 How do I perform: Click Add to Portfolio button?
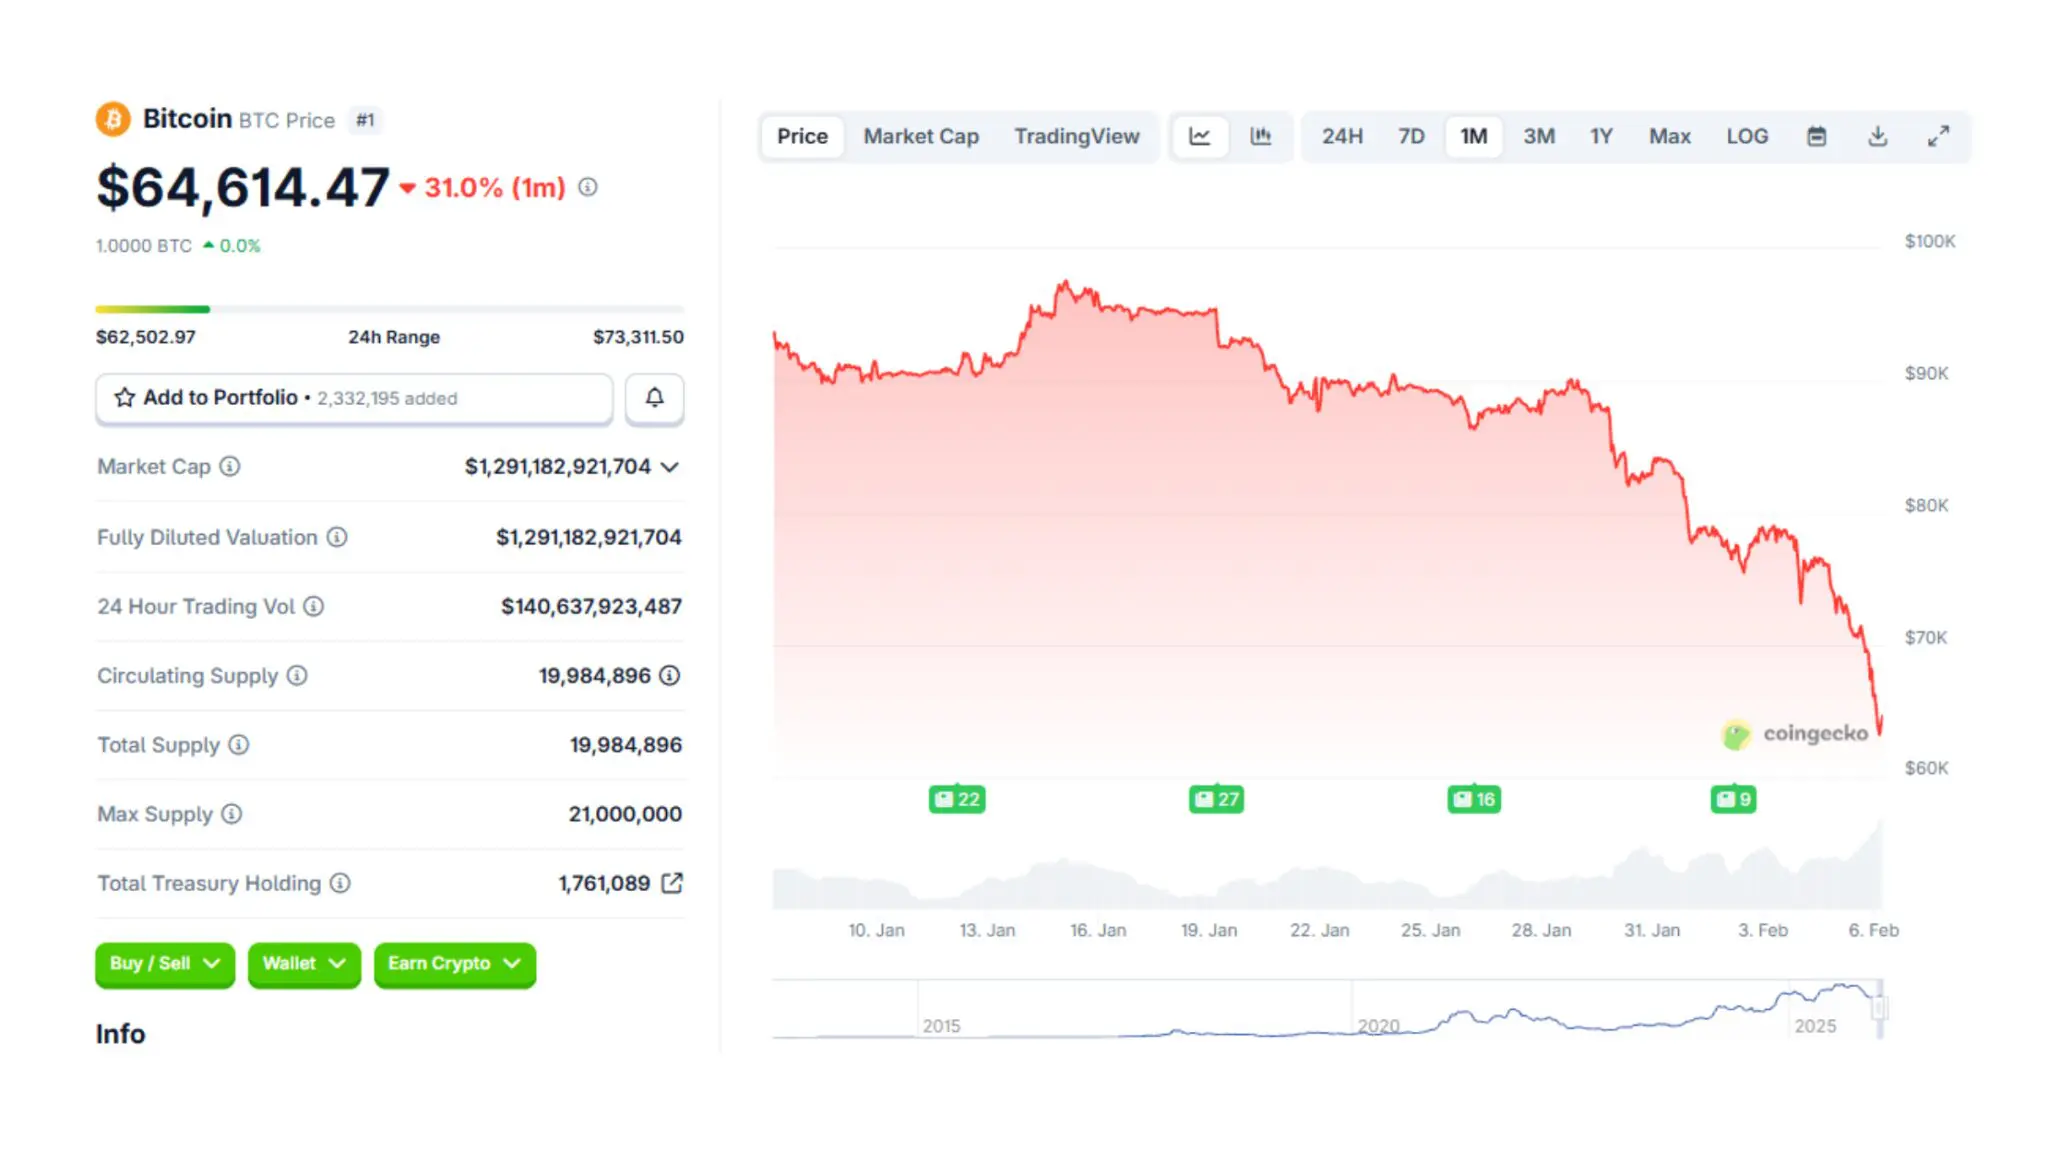click(354, 398)
